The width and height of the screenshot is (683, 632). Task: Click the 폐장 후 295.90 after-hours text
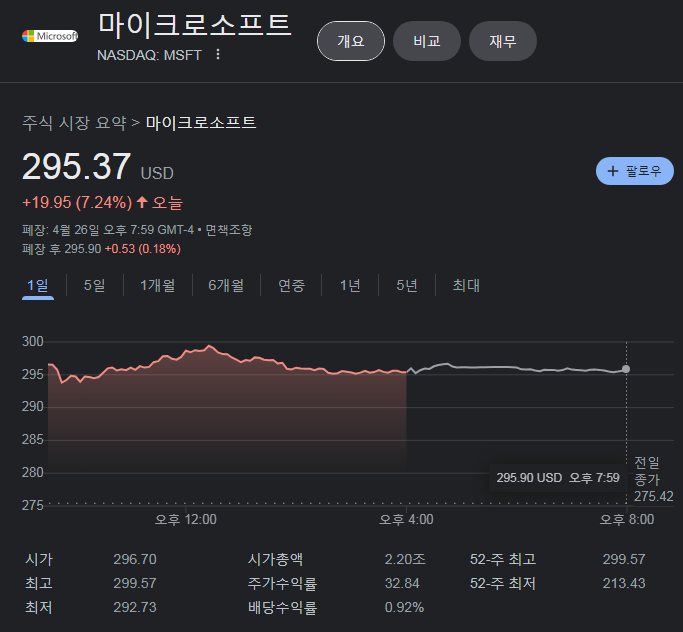pos(61,249)
